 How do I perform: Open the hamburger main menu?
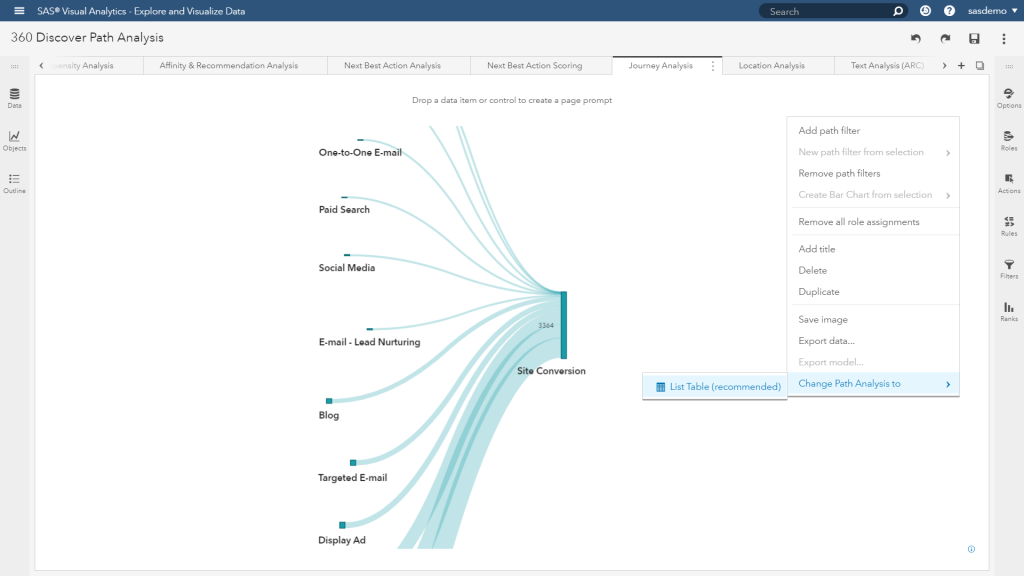point(19,11)
